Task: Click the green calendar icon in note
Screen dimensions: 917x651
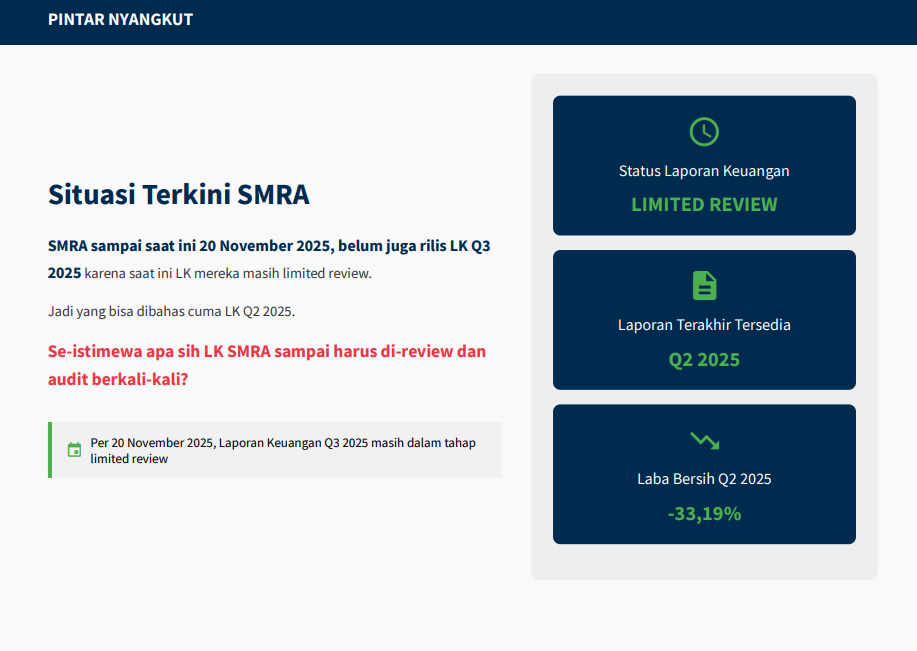Action: click(74, 450)
